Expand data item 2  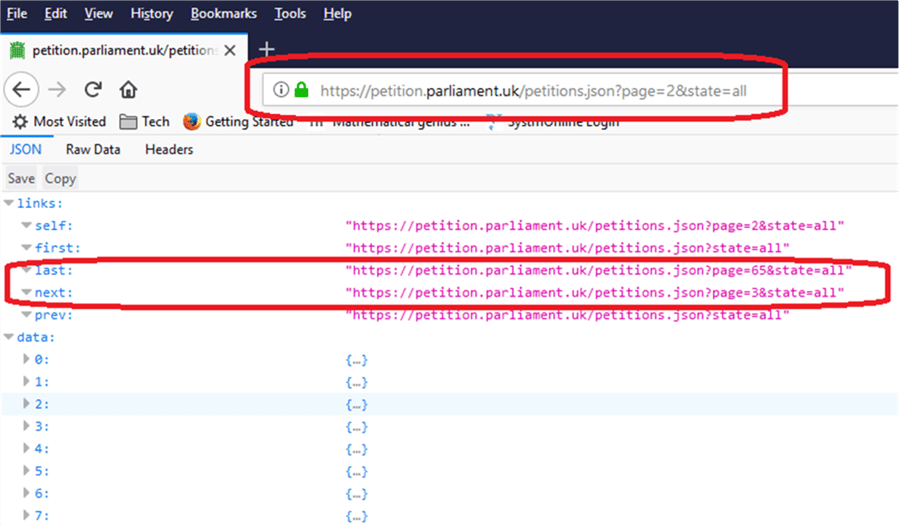26,403
